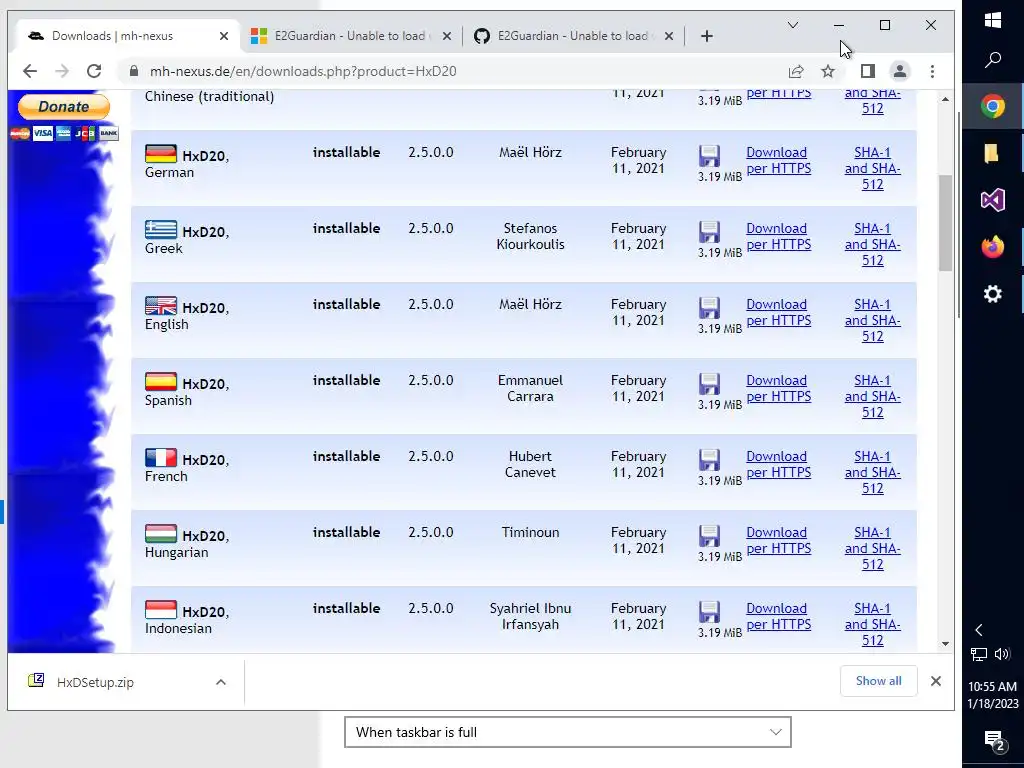Click the network tray icon

coord(978,654)
